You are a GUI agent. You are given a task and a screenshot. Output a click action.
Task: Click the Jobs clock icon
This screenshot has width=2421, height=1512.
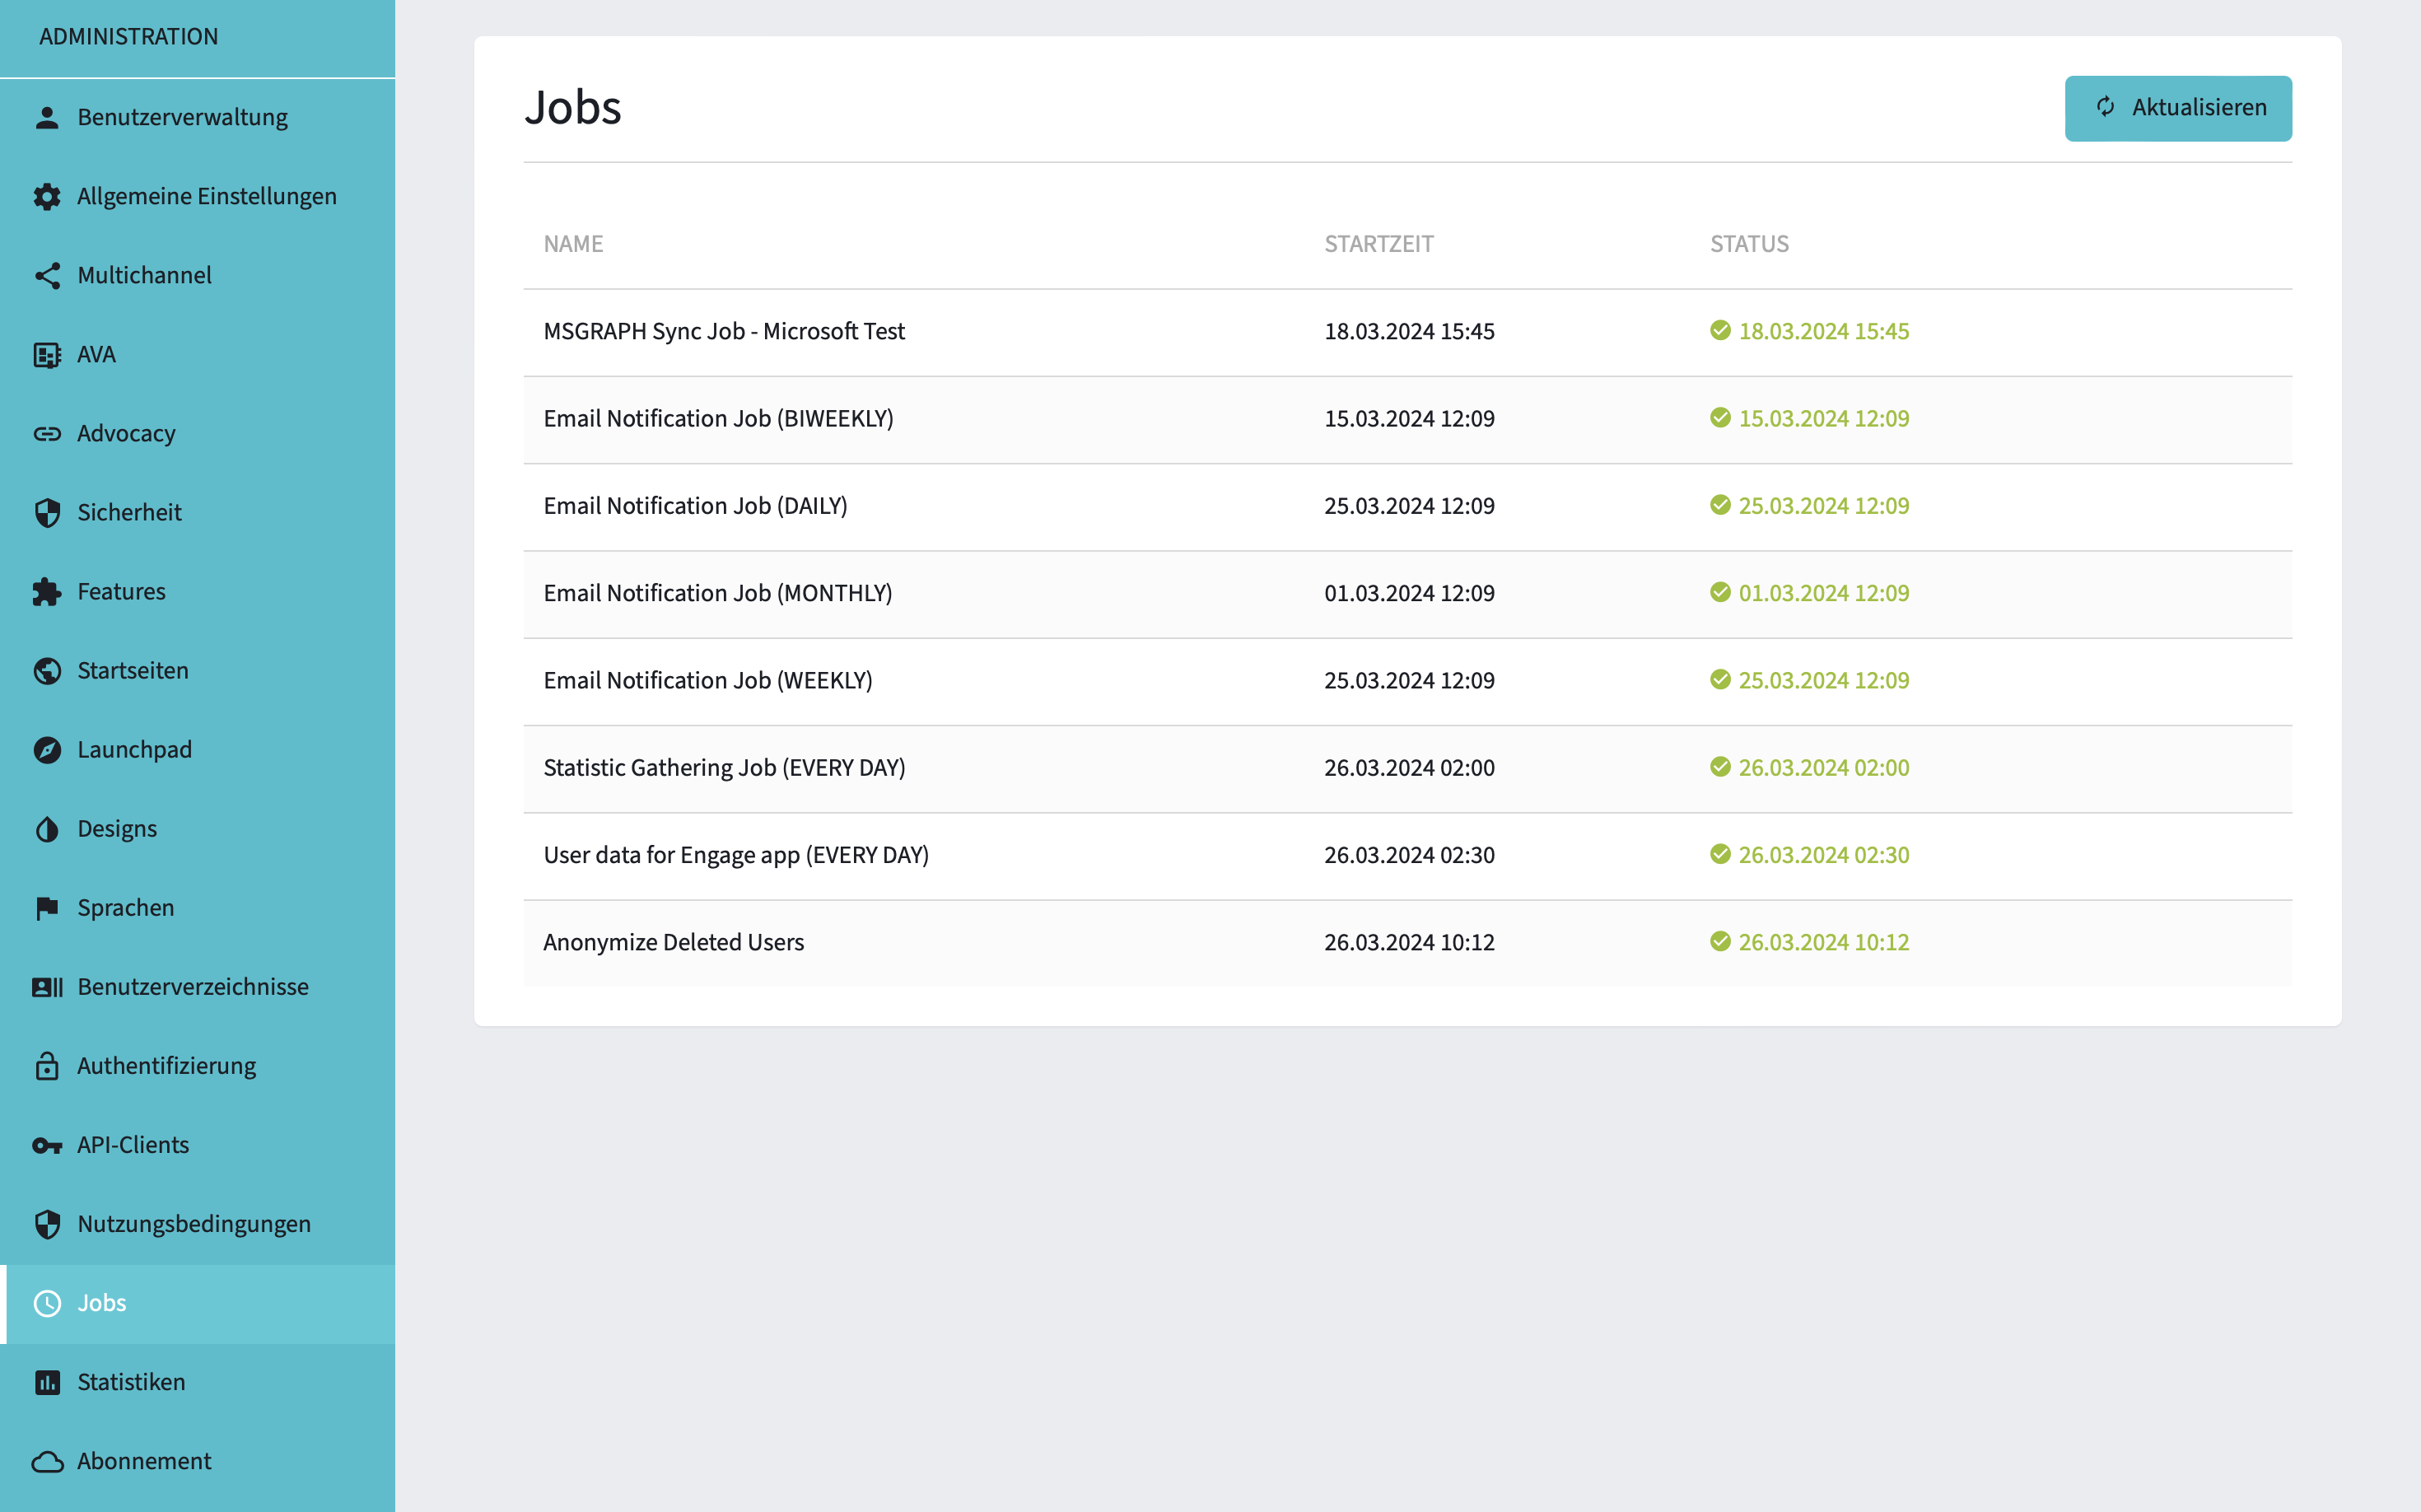(x=47, y=1304)
